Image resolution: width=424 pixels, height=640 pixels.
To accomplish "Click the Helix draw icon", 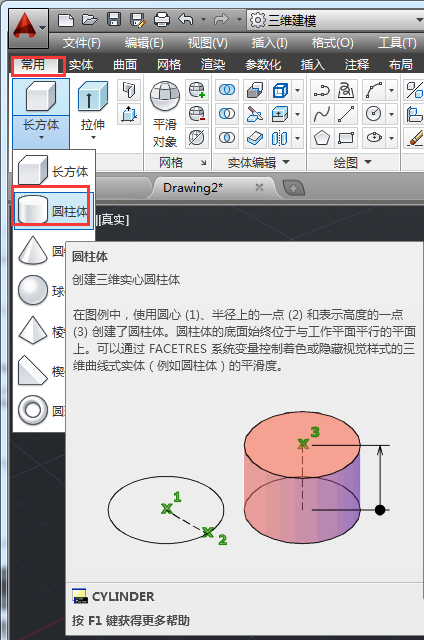I will click(346, 90).
